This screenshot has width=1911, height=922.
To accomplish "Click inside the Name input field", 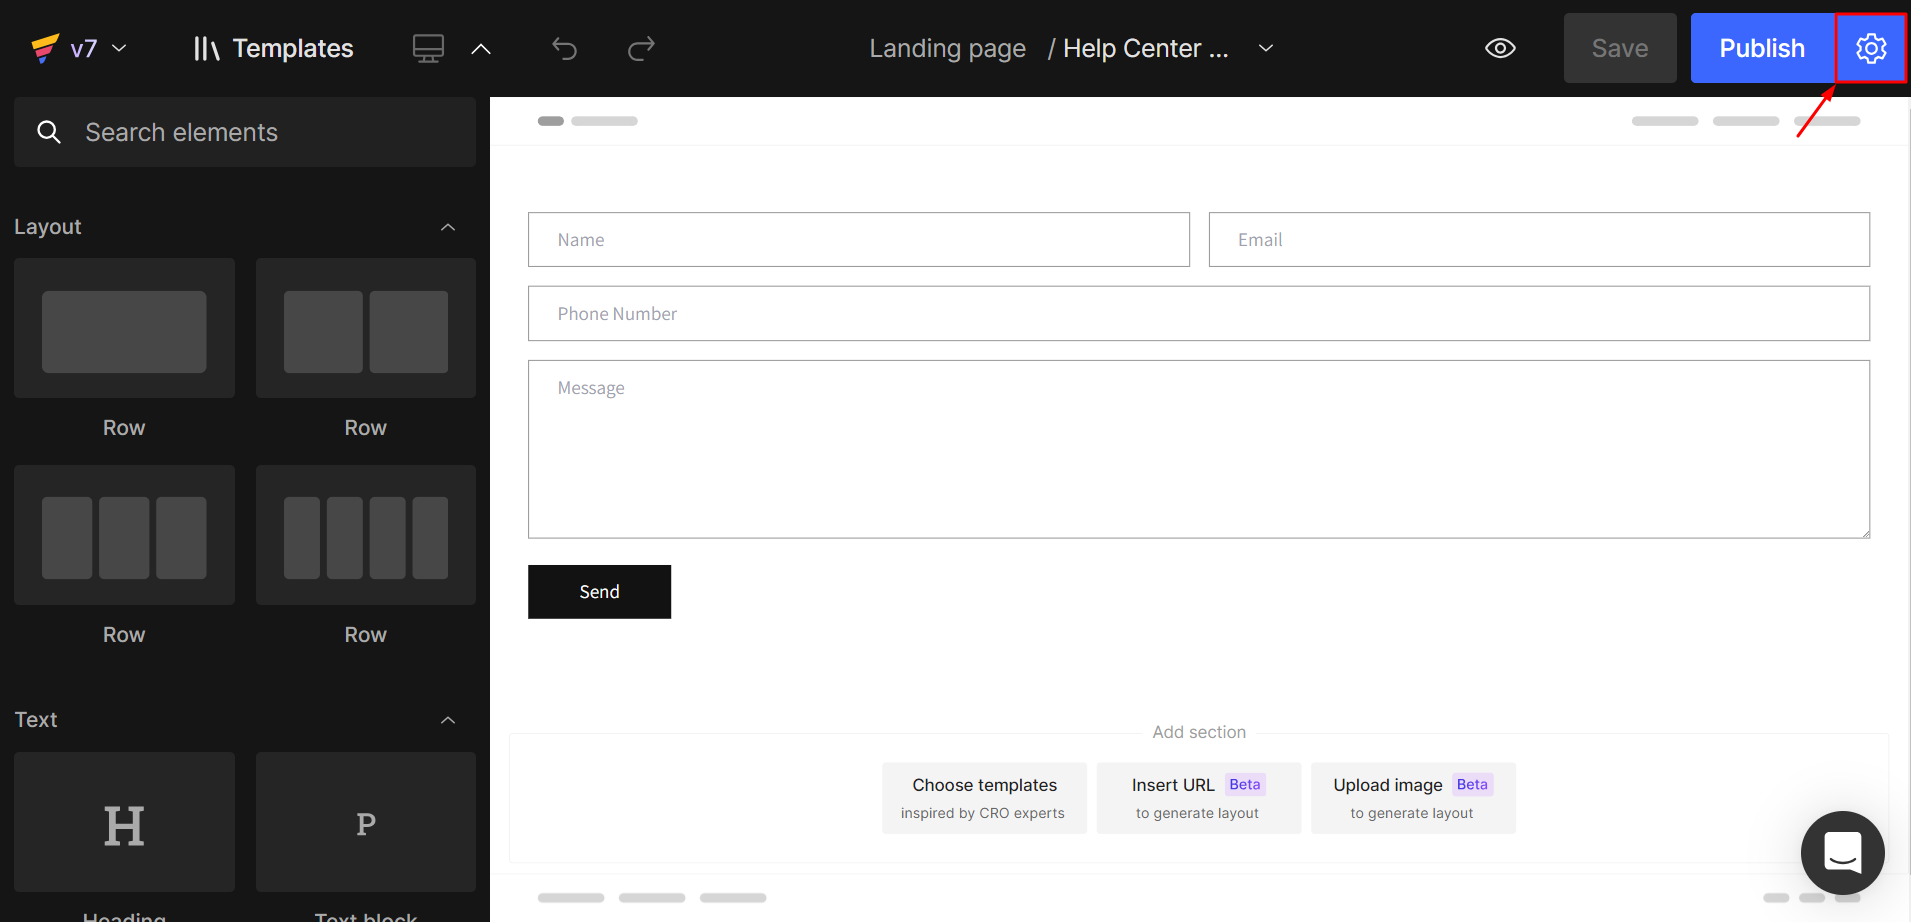I will (858, 239).
